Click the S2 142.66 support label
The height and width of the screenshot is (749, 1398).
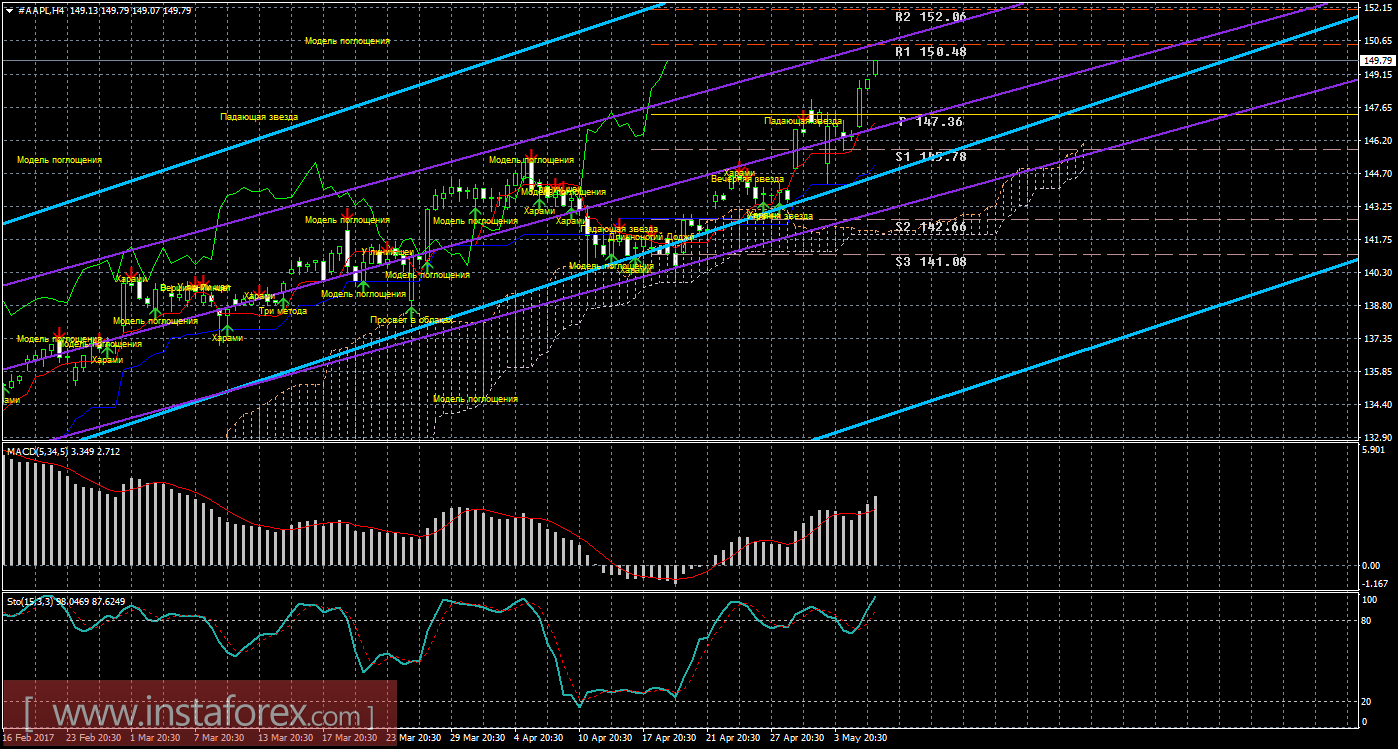[x=930, y=227]
